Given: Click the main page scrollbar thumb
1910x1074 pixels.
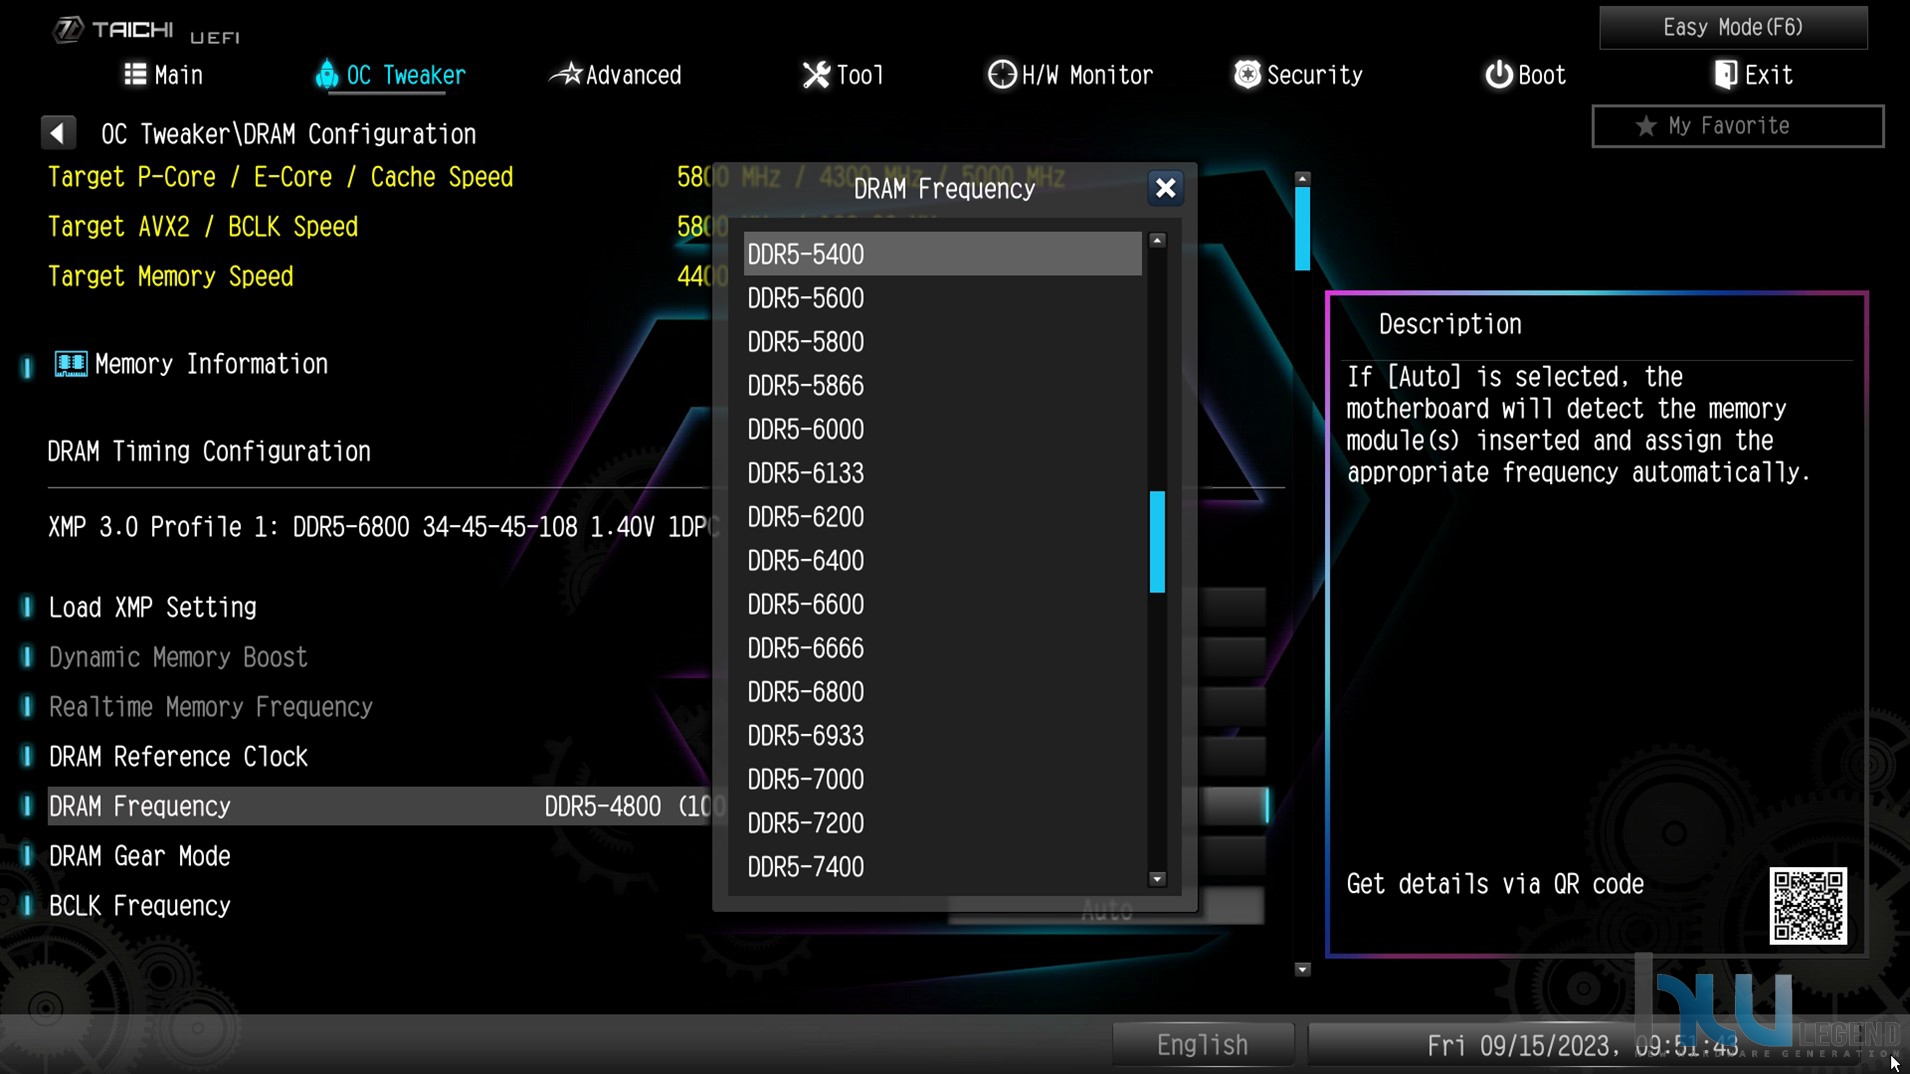Looking at the screenshot, I should [x=1302, y=229].
